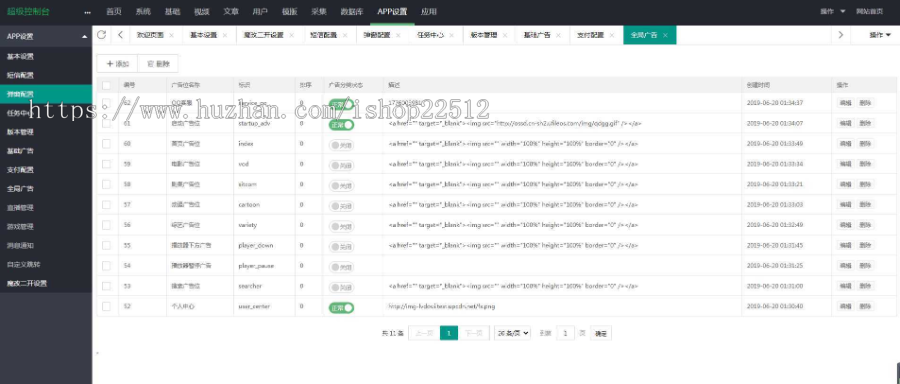Screen dimensions: 900x384
Task: Open the 视频 top menu item
Action: click(201, 11)
